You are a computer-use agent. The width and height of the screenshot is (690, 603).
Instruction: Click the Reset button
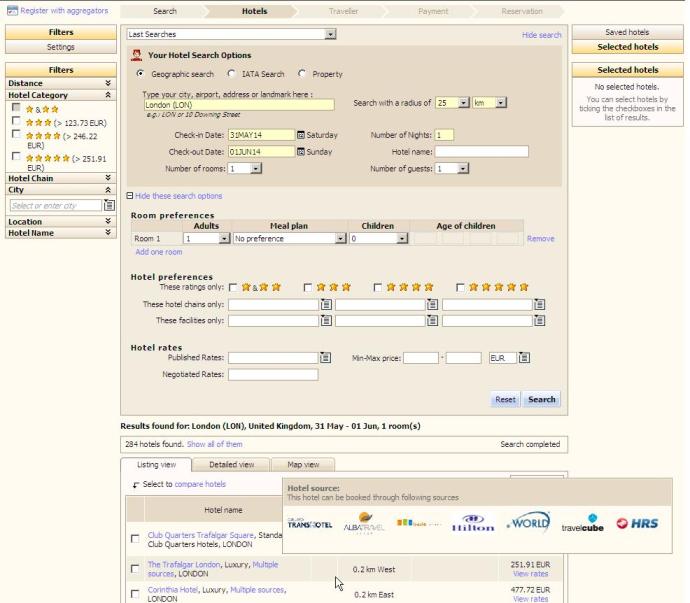[505, 399]
